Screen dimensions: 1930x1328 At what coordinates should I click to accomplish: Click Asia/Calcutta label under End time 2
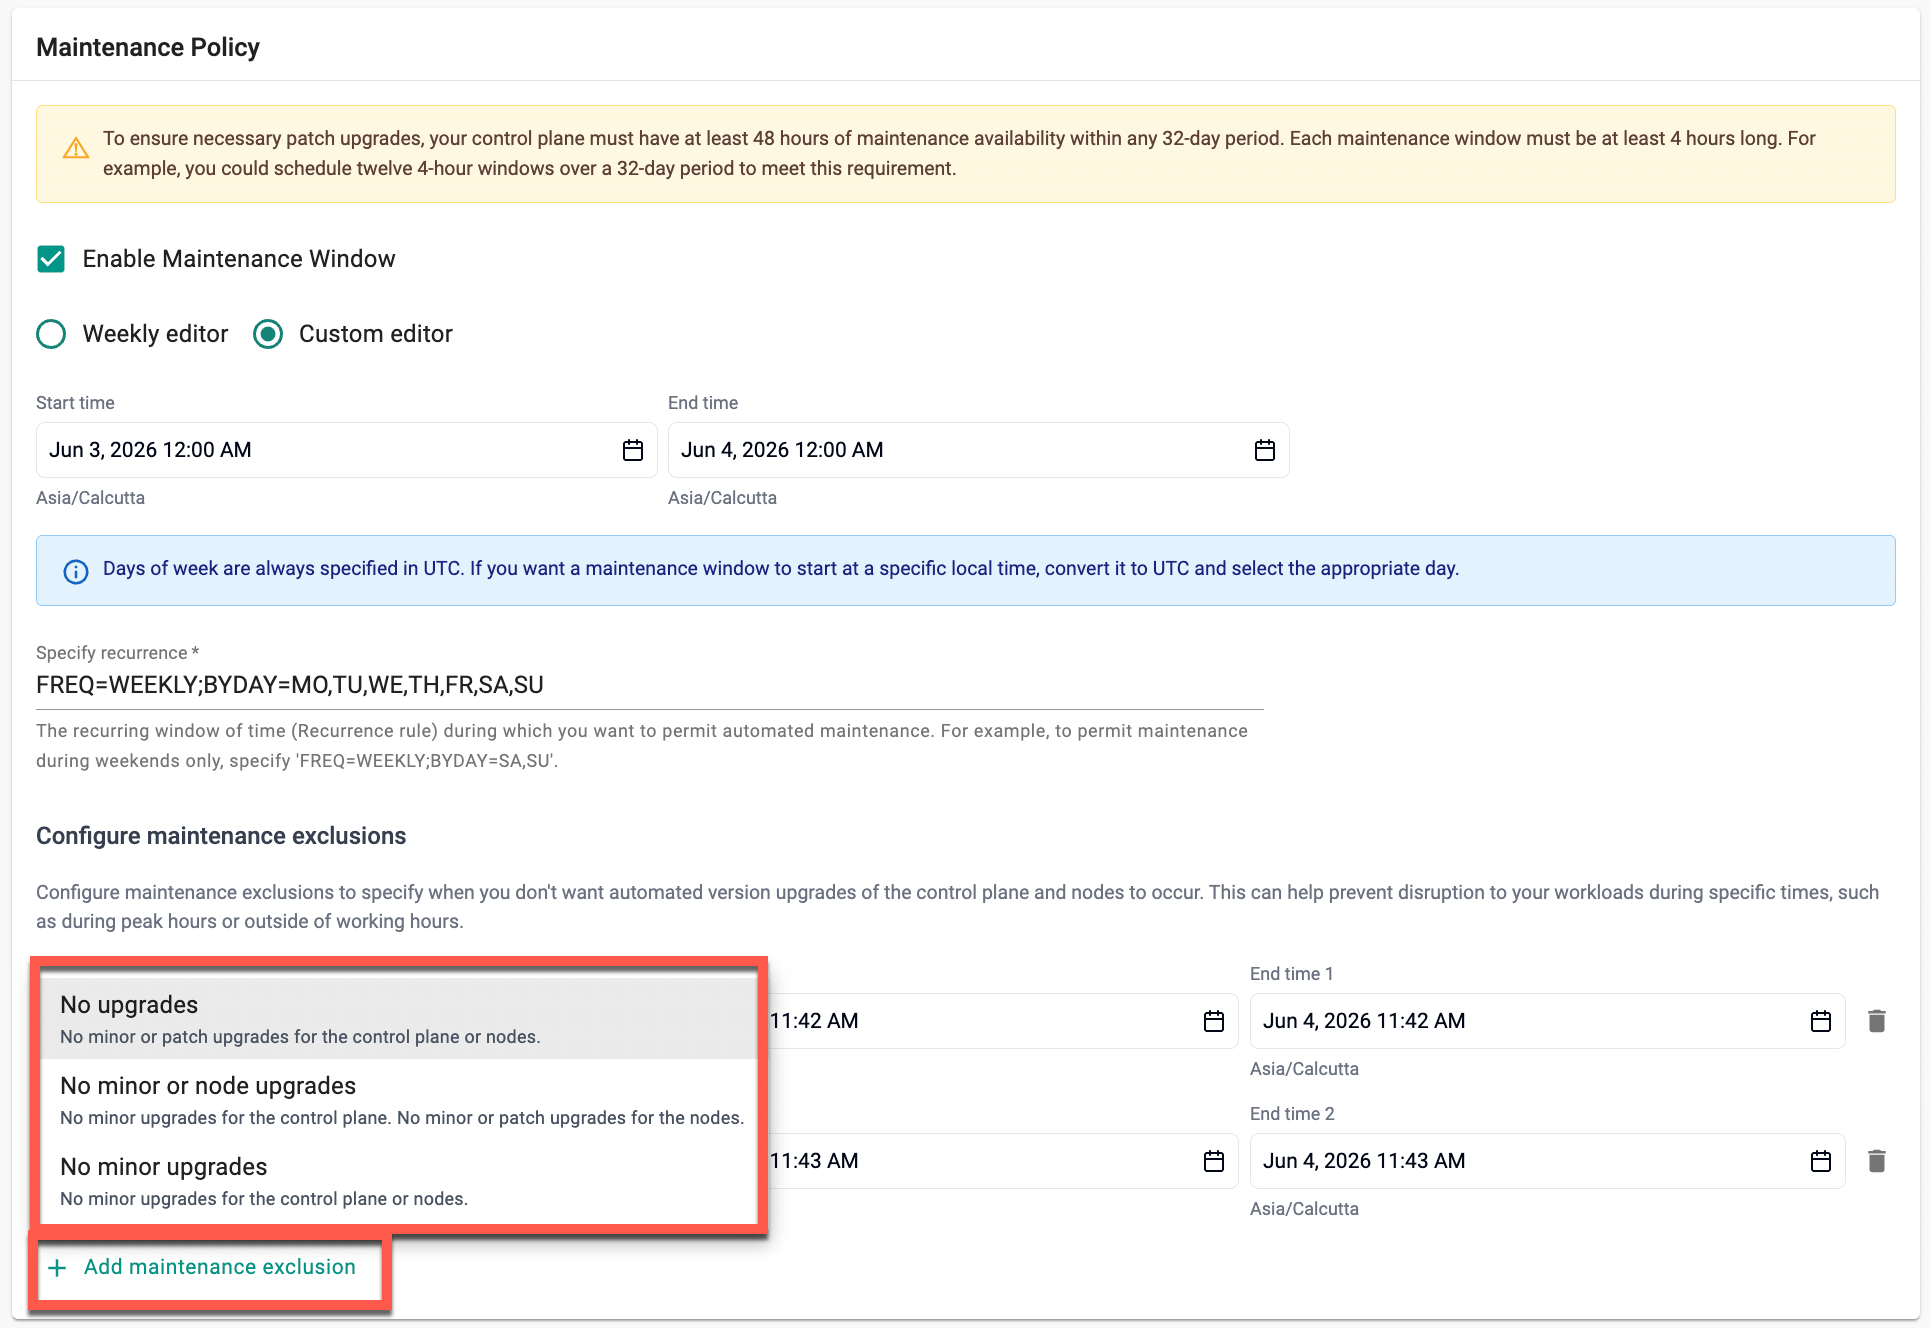(1304, 1209)
